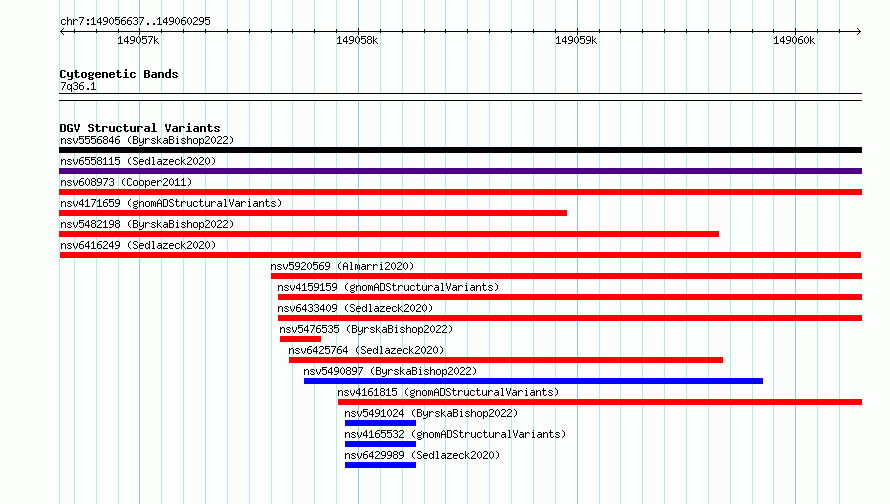Select the red bar for nsv4159159
Viewport: 890px width, 504px height.
point(570,297)
